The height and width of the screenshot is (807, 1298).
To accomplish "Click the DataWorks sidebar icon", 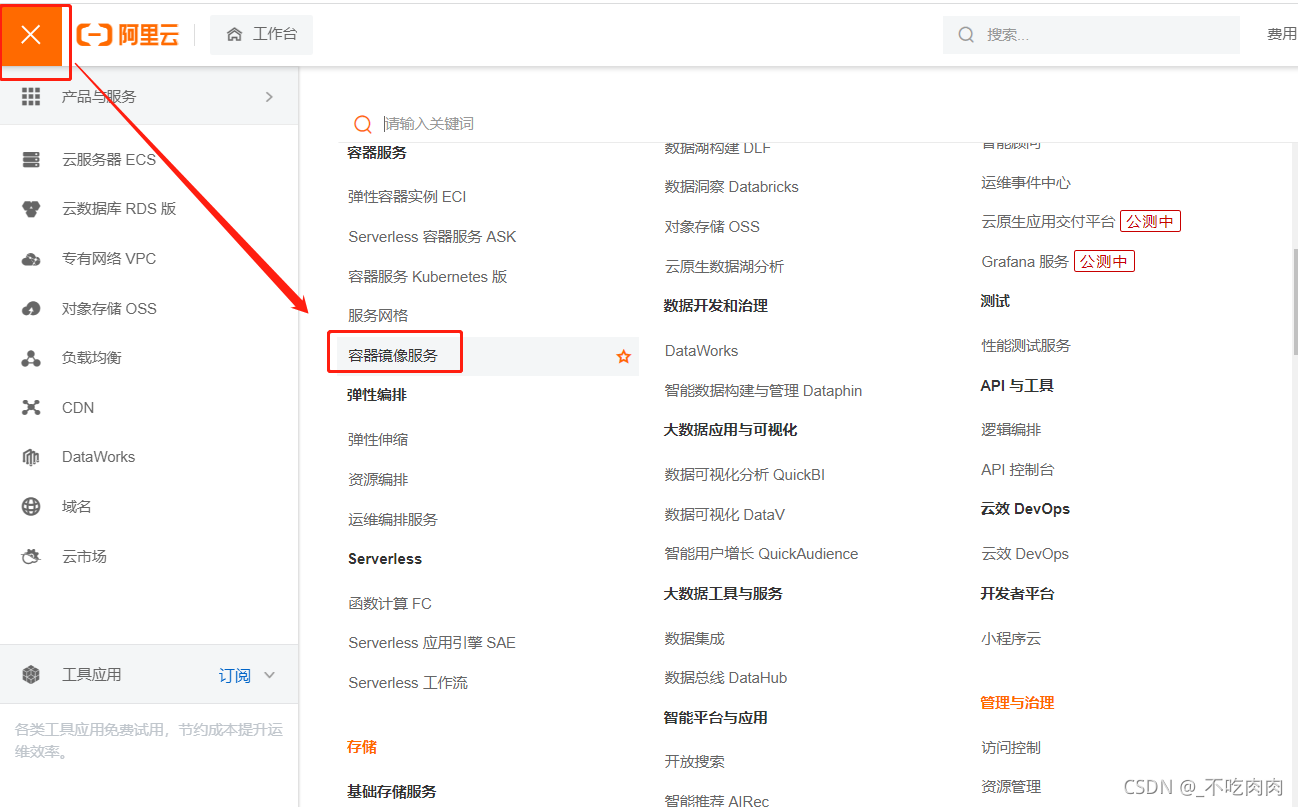I will pos(31,457).
